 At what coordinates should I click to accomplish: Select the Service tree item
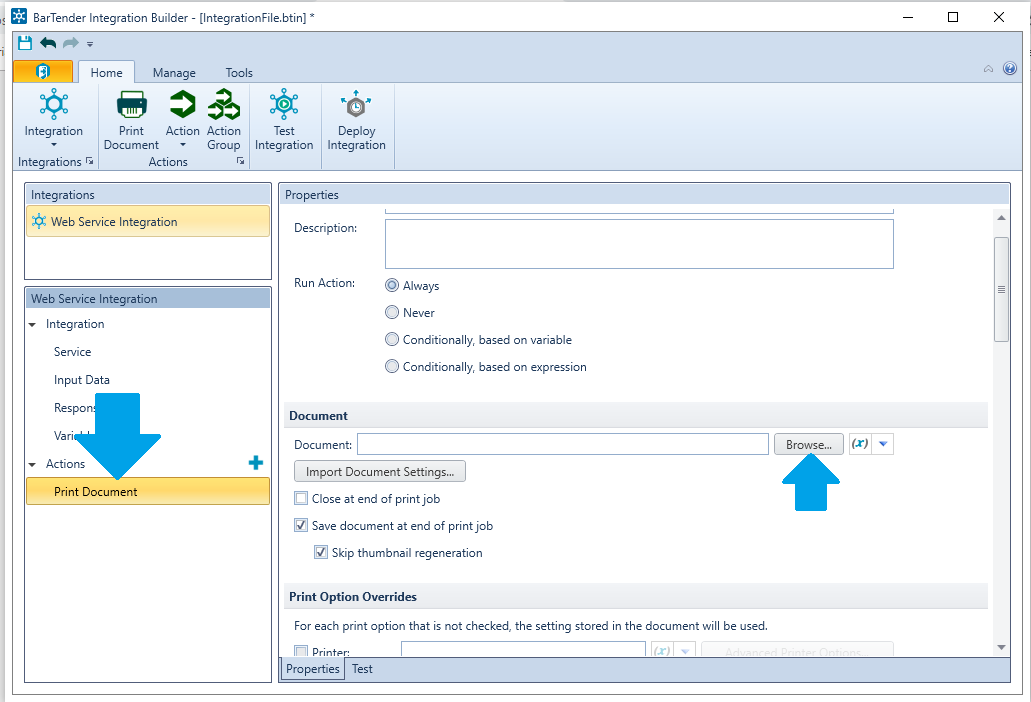72,352
